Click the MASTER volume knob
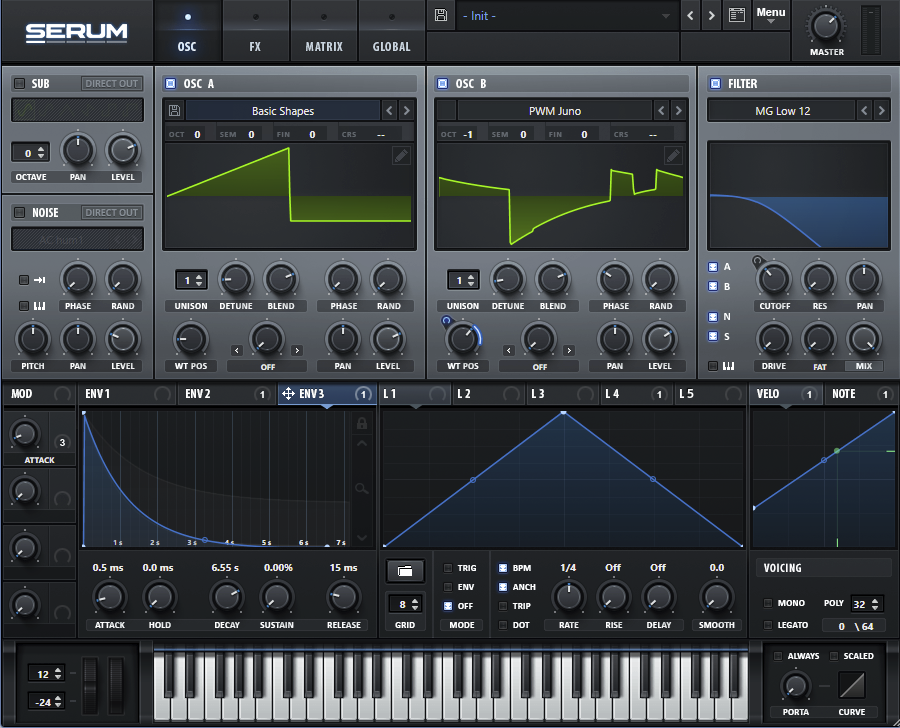Screen dimensions: 900x728 (826, 26)
